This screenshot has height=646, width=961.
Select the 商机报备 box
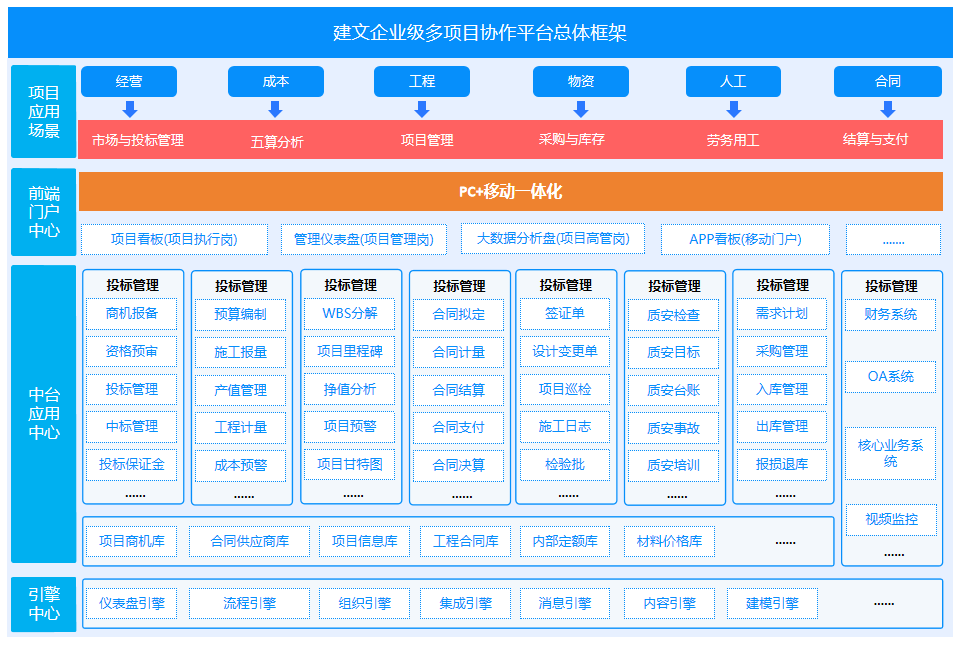(x=132, y=314)
